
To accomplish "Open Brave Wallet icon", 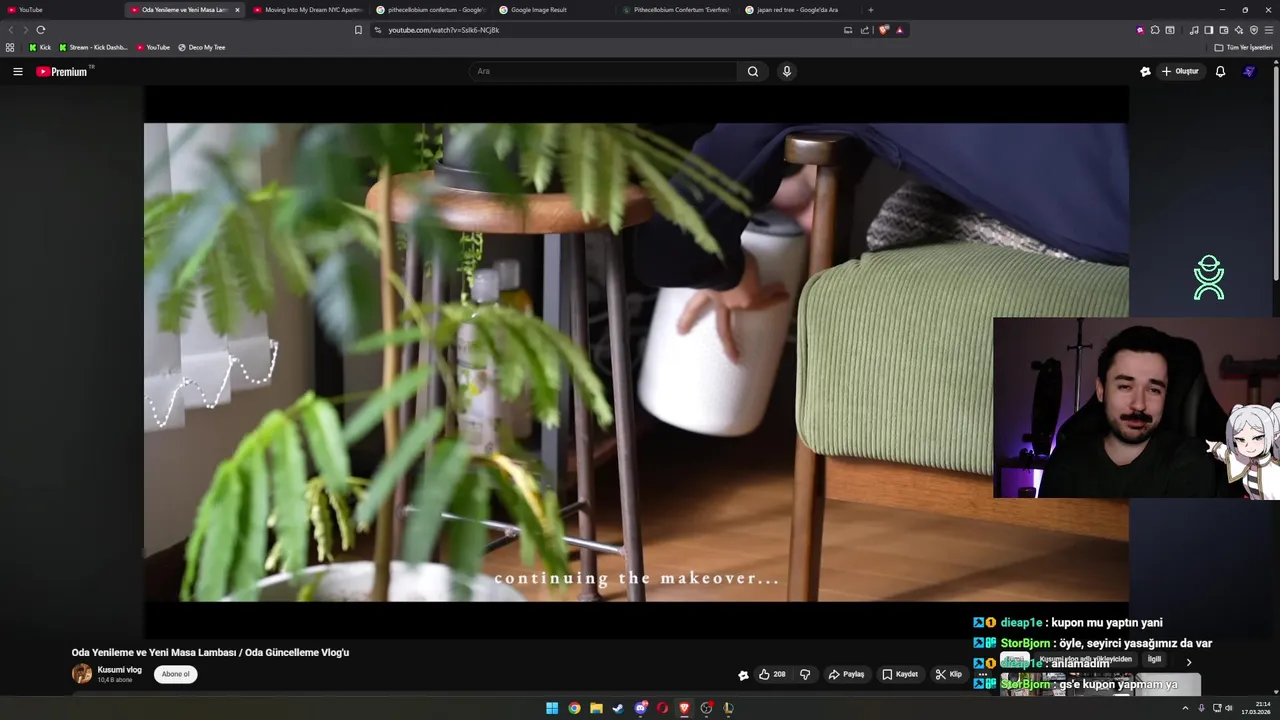I will pos(1223,30).
